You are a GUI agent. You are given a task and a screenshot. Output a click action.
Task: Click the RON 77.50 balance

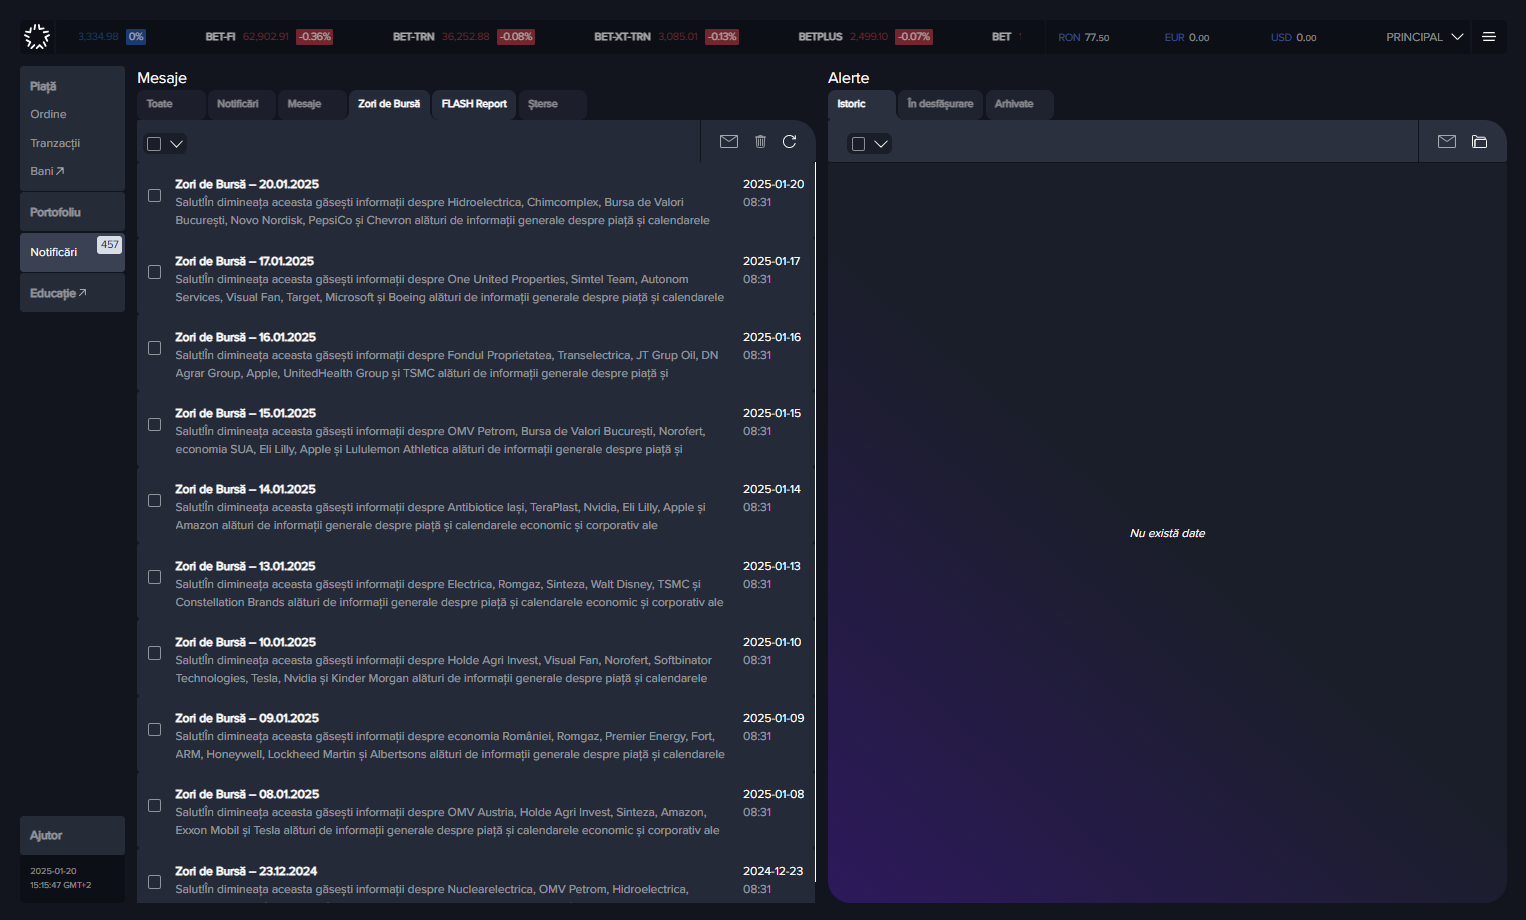pos(1084,37)
